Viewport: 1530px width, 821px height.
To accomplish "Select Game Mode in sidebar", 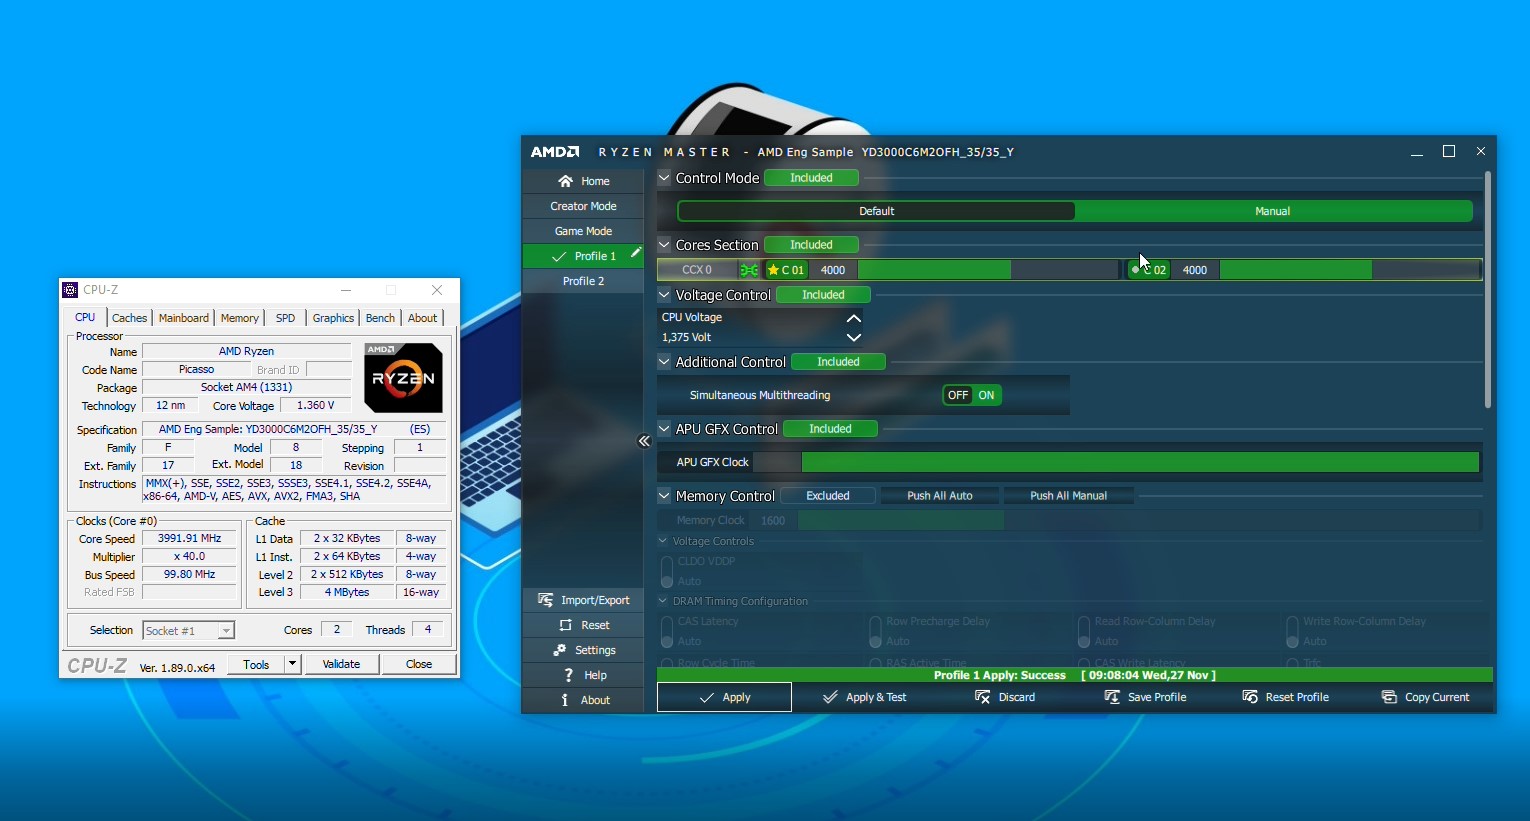I will [583, 231].
